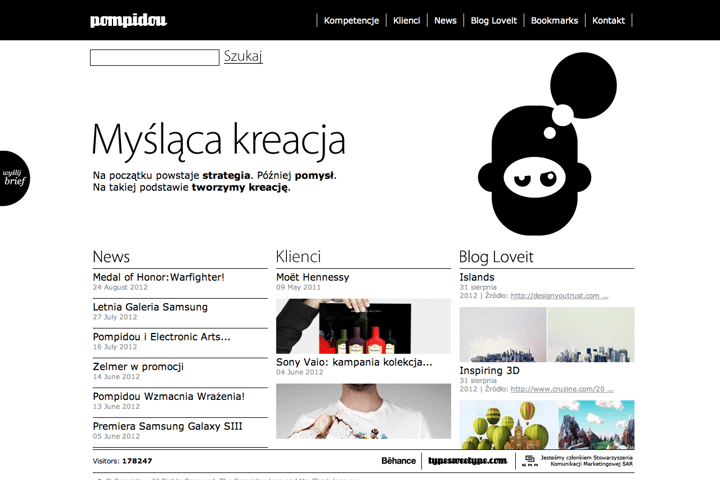720x480 pixels.
Task: Open Blog Loveit in the top navigation
Action: click(494, 21)
